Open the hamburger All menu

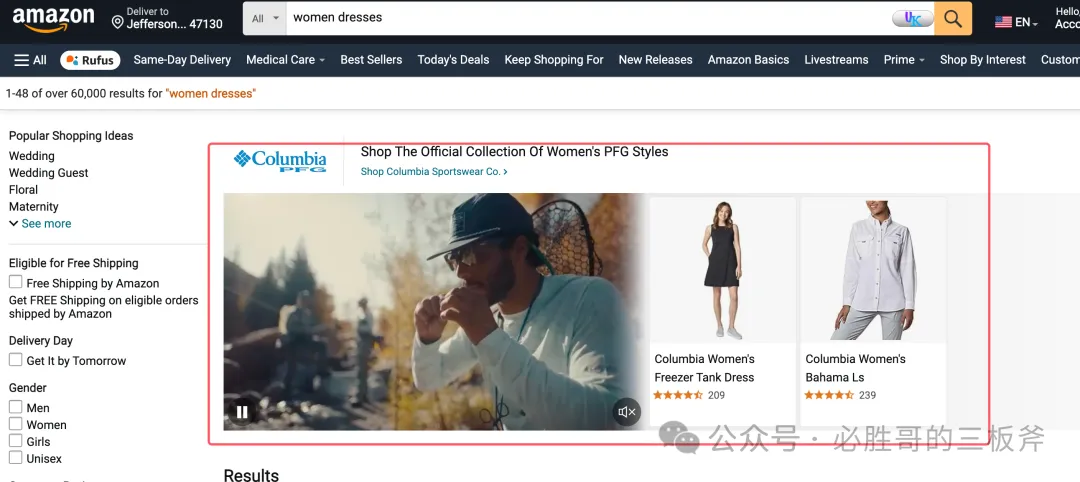(30, 60)
